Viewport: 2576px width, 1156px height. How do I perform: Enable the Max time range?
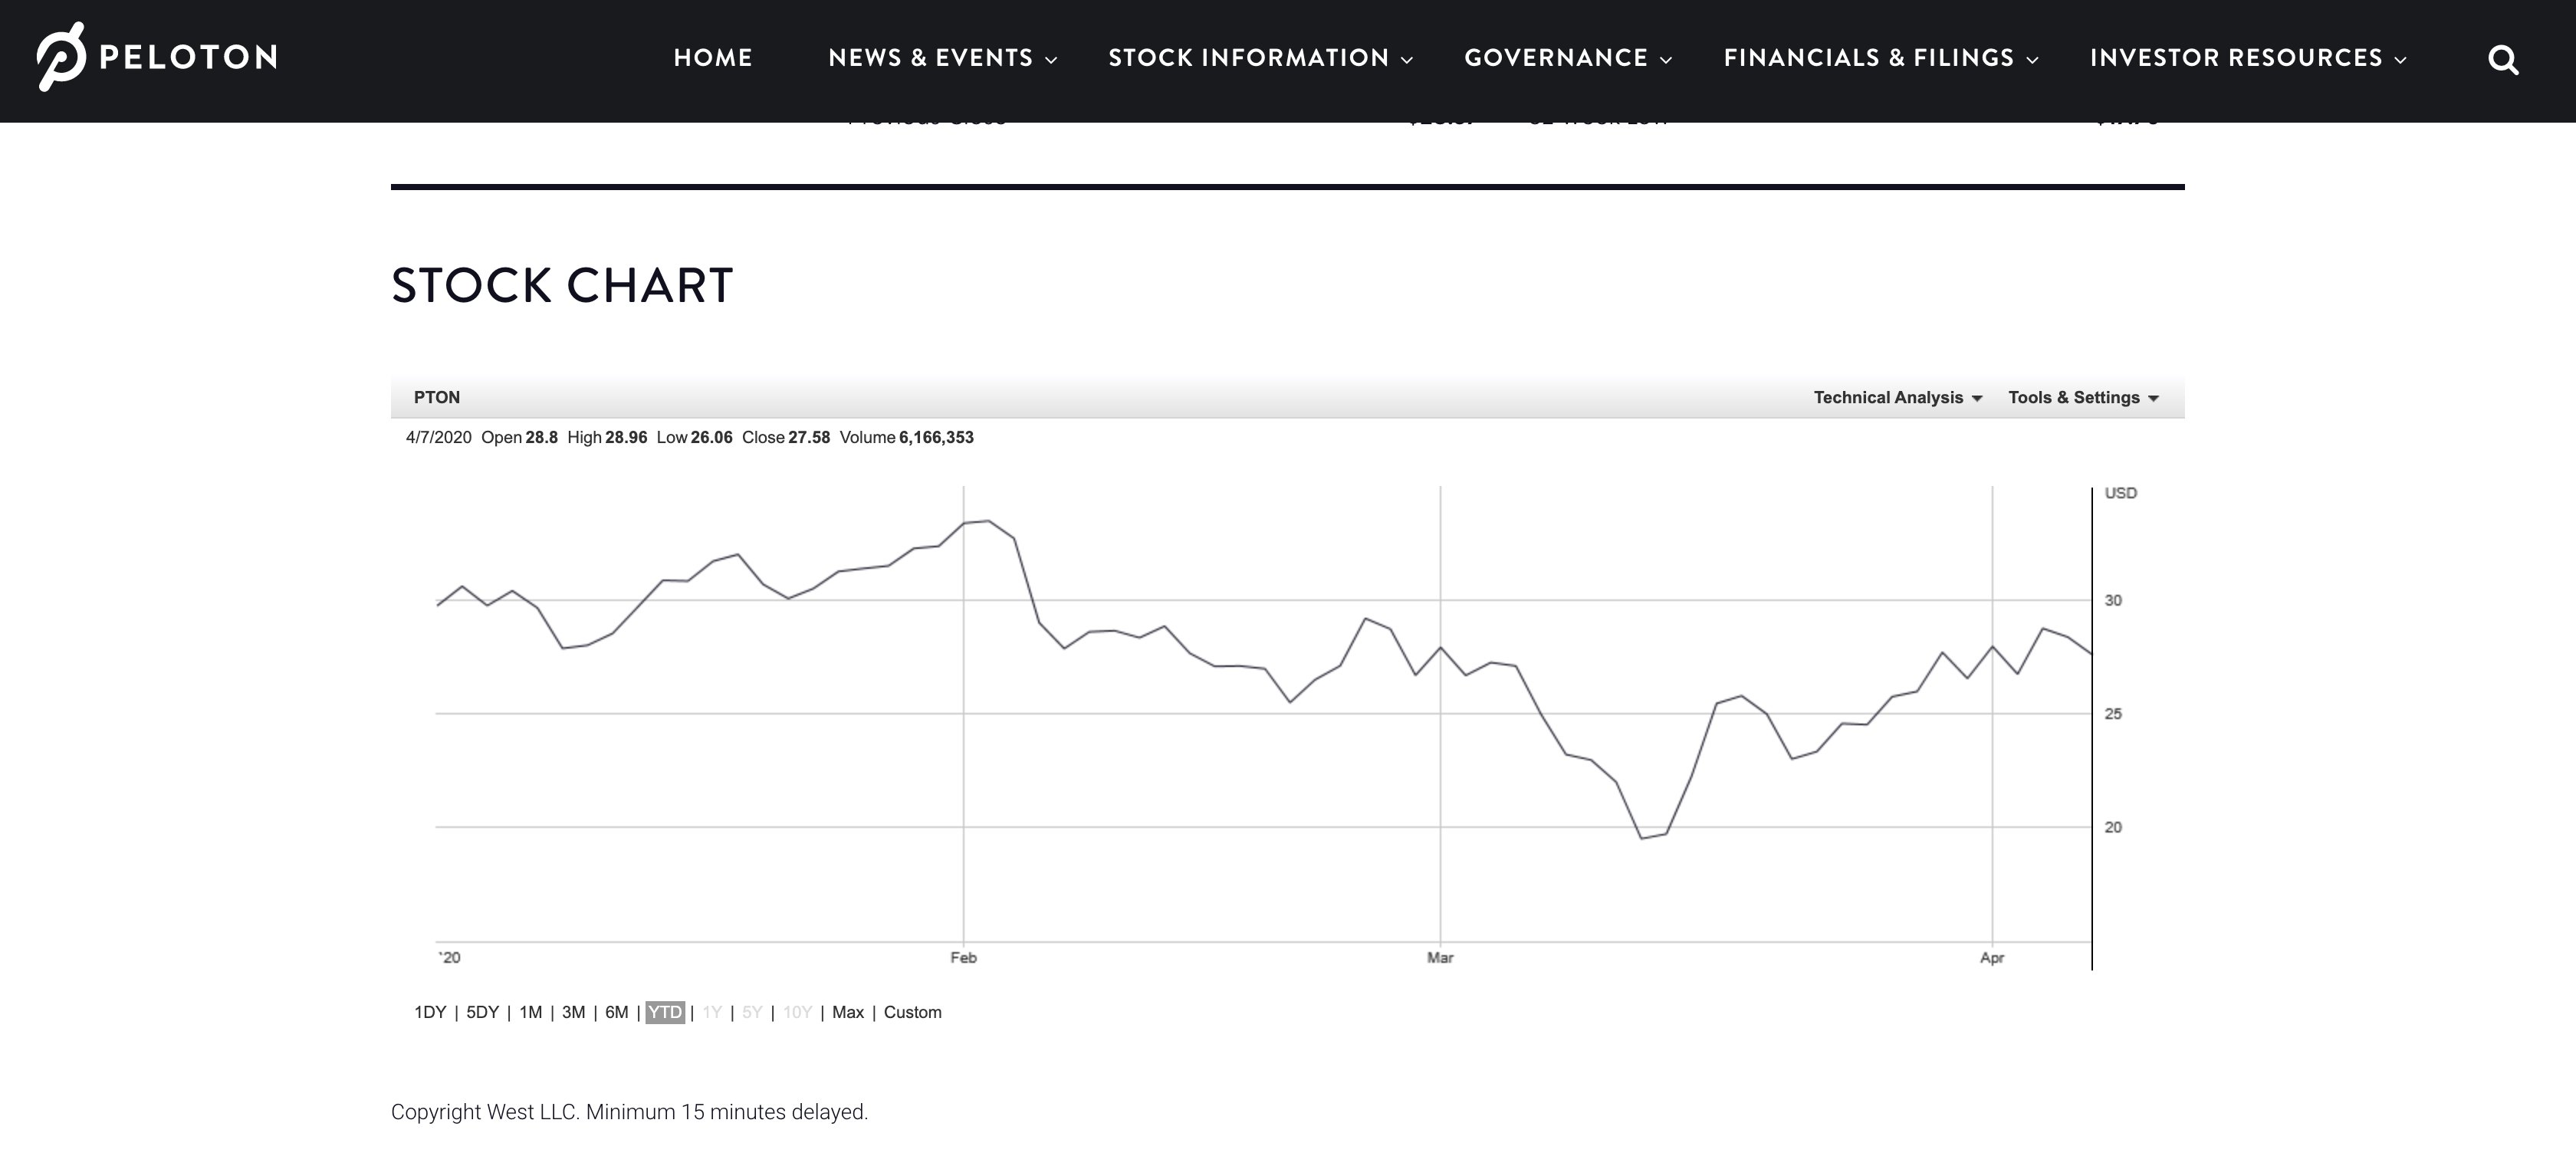(848, 1012)
